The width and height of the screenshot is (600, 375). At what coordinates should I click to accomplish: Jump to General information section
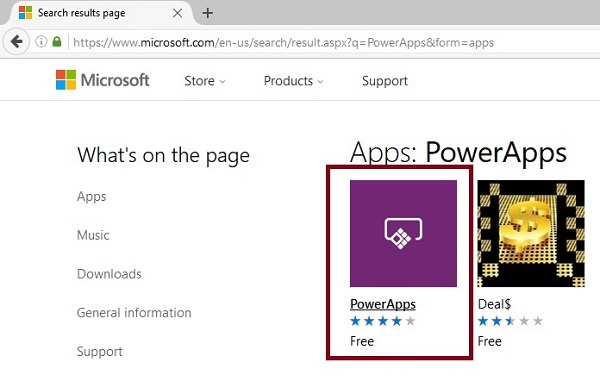click(134, 313)
